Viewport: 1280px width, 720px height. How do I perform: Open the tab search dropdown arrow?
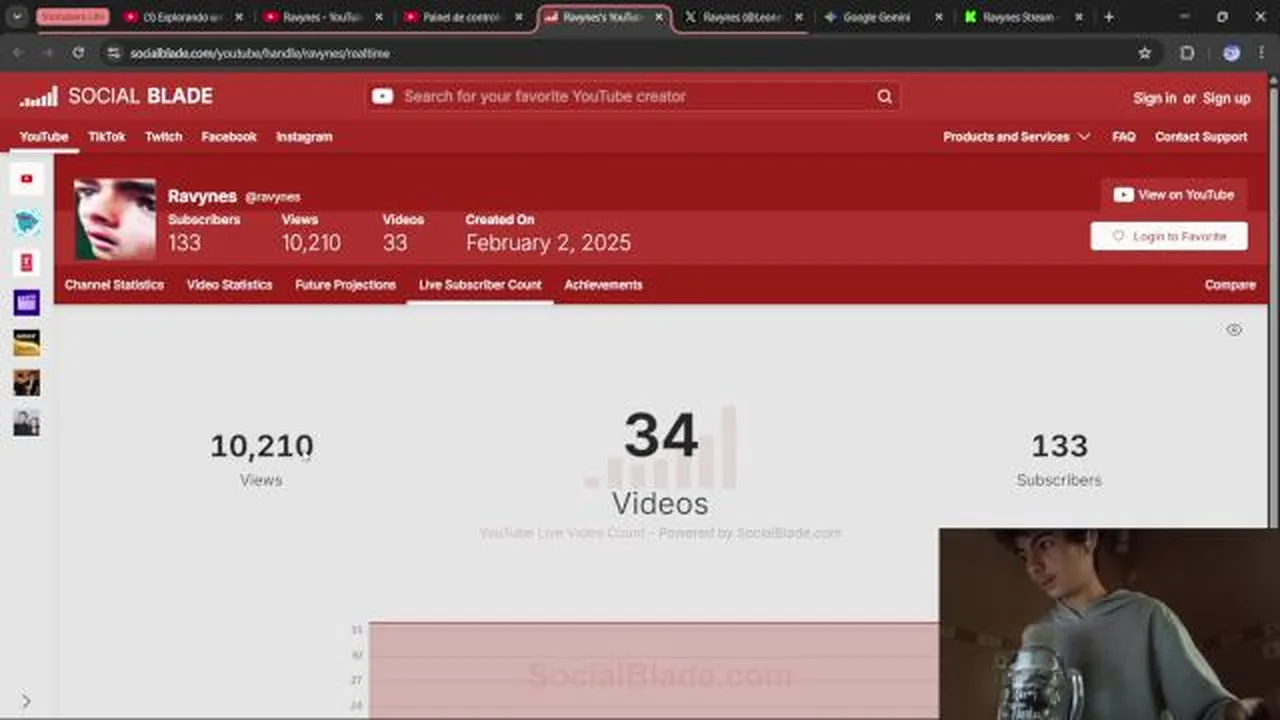click(17, 17)
